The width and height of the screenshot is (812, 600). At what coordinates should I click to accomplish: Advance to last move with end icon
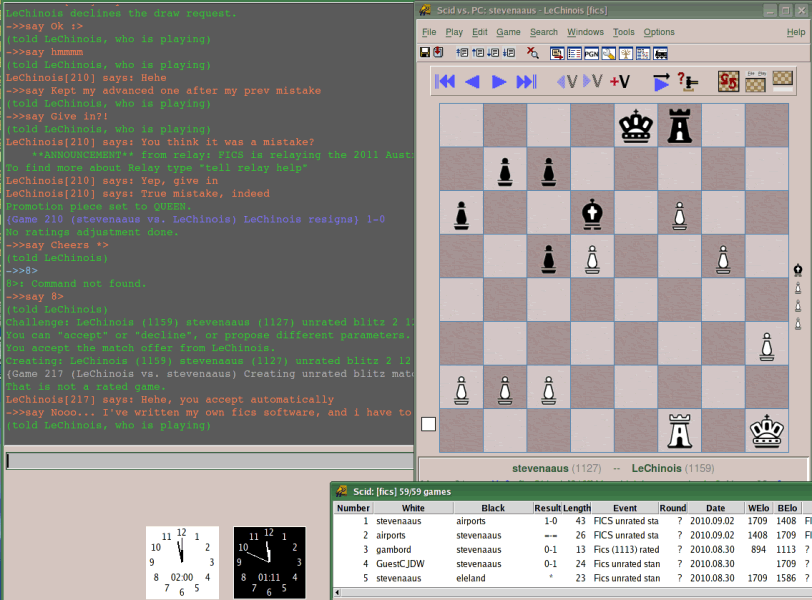524,83
